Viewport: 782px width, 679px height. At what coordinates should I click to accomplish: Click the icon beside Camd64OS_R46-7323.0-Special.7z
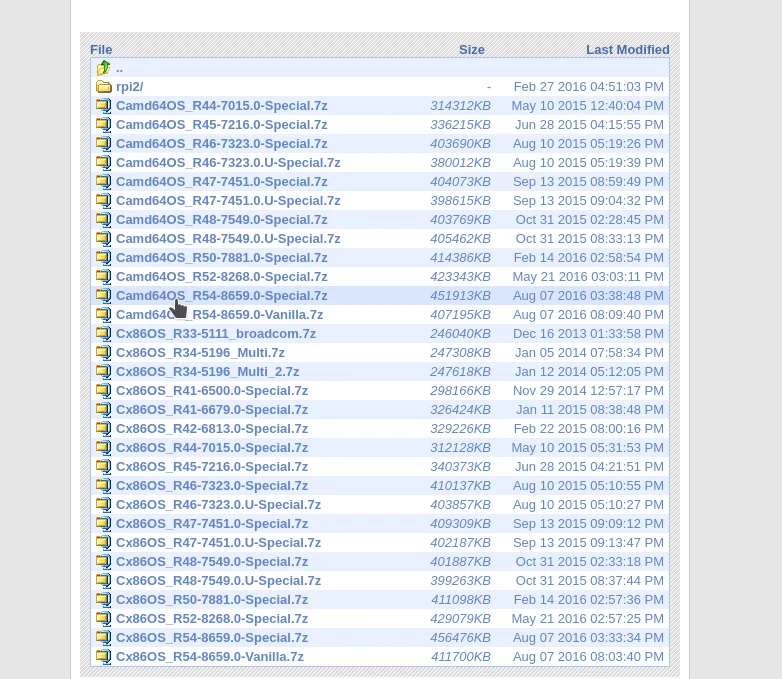click(x=104, y=144)
